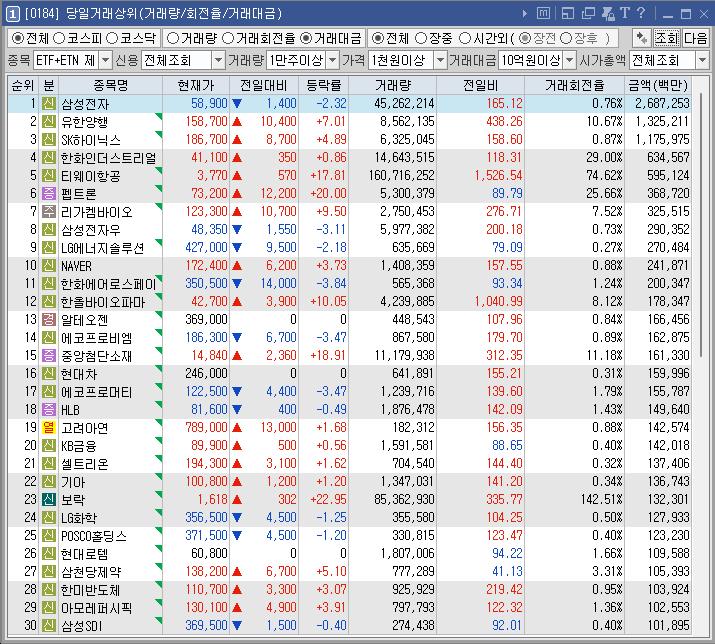This screenshot has height=644, width=715.
Task: Sort by the 거래회전율 column header
Action: point(574,85)
